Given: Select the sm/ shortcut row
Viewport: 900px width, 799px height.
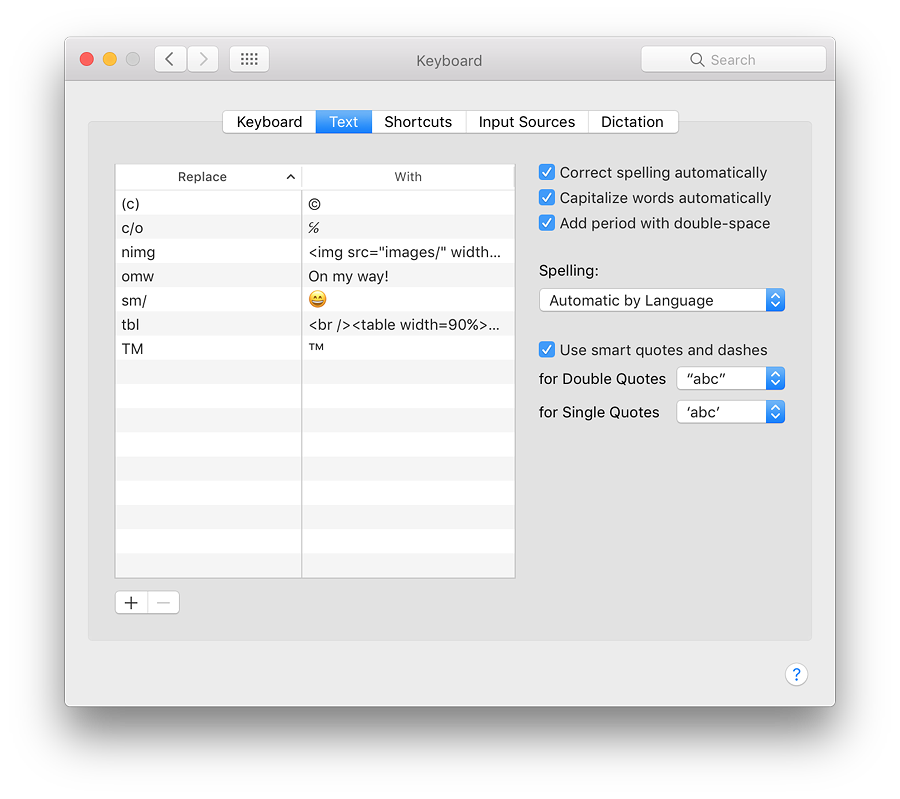Looking at the screenshot, I should pyautogui.click(x=315, y=300).
